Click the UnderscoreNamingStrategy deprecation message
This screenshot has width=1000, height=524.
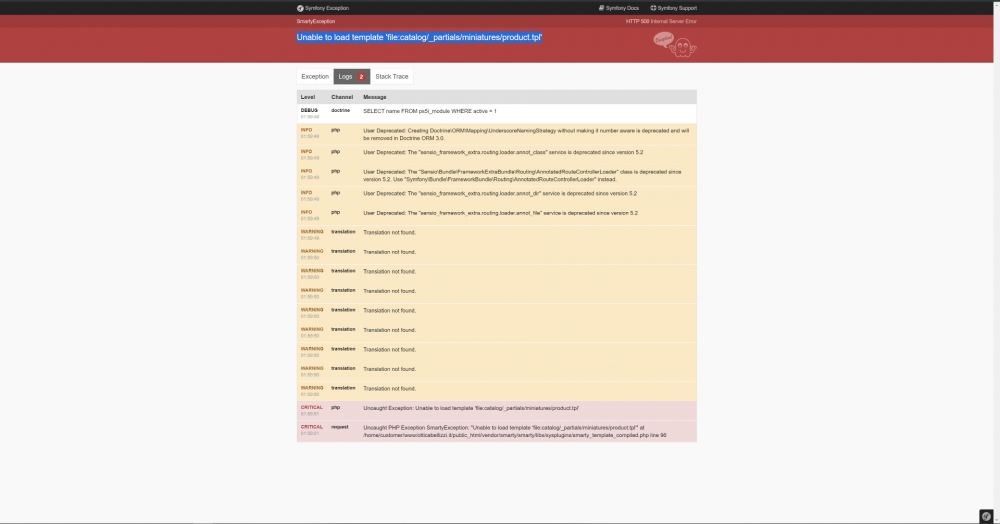[x=526, y=134]
